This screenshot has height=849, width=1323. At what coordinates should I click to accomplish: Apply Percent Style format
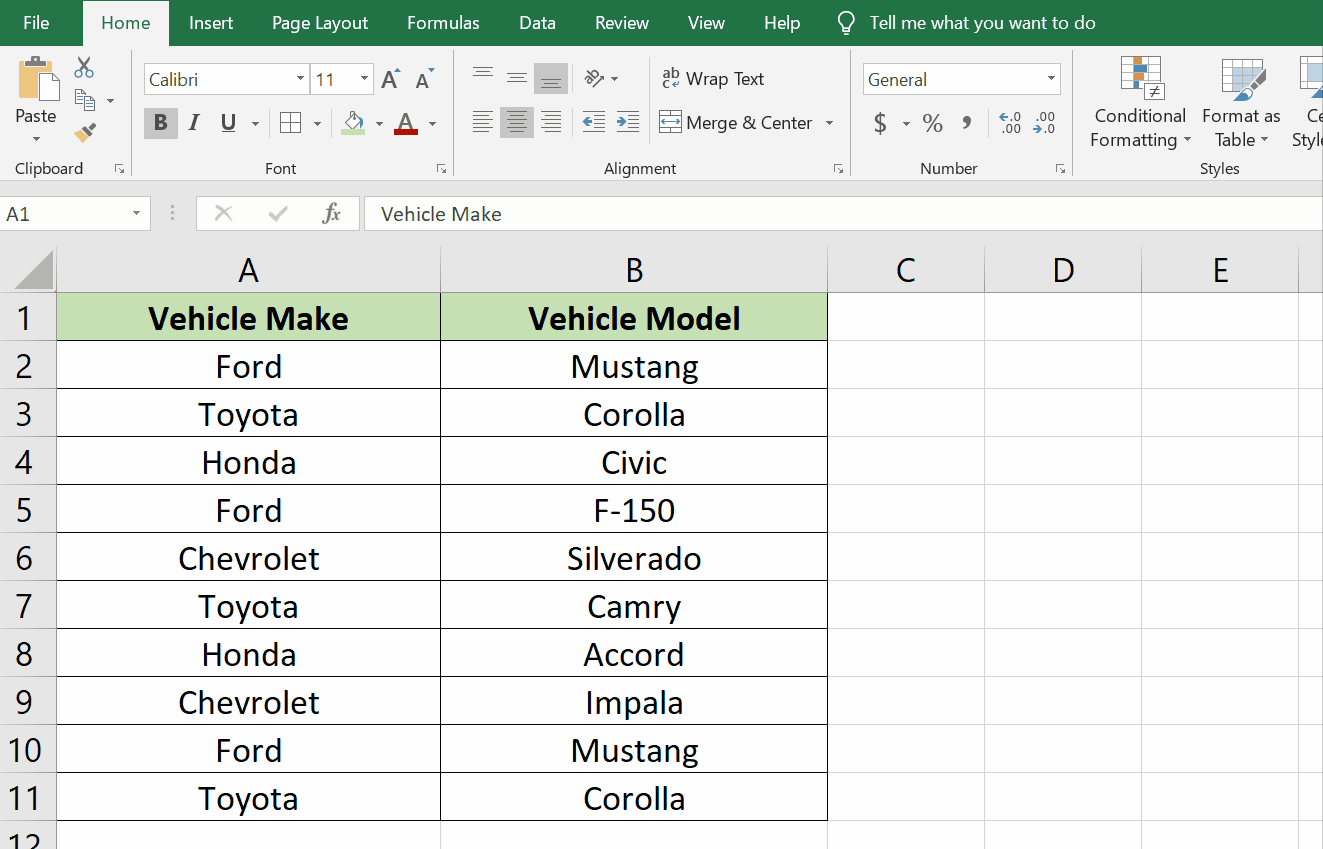point(933,123)
